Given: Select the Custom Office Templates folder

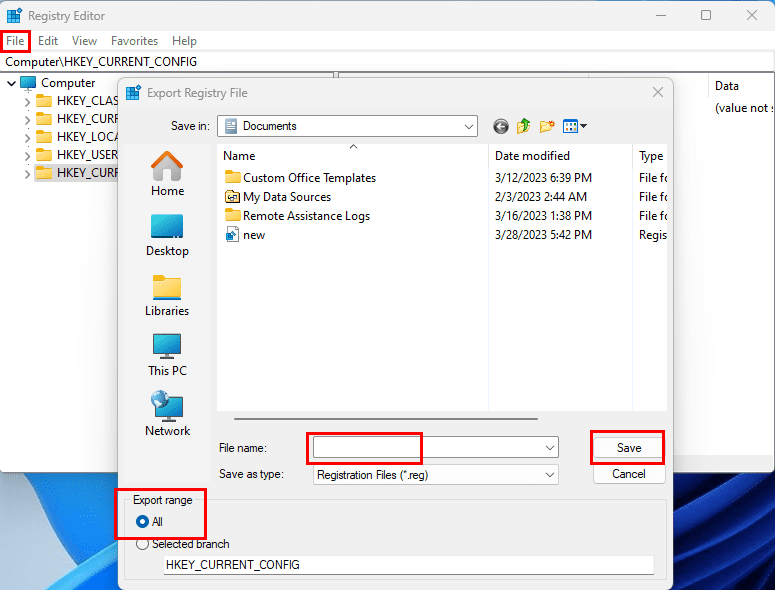Looking at the screenshot, I should 309,178.
